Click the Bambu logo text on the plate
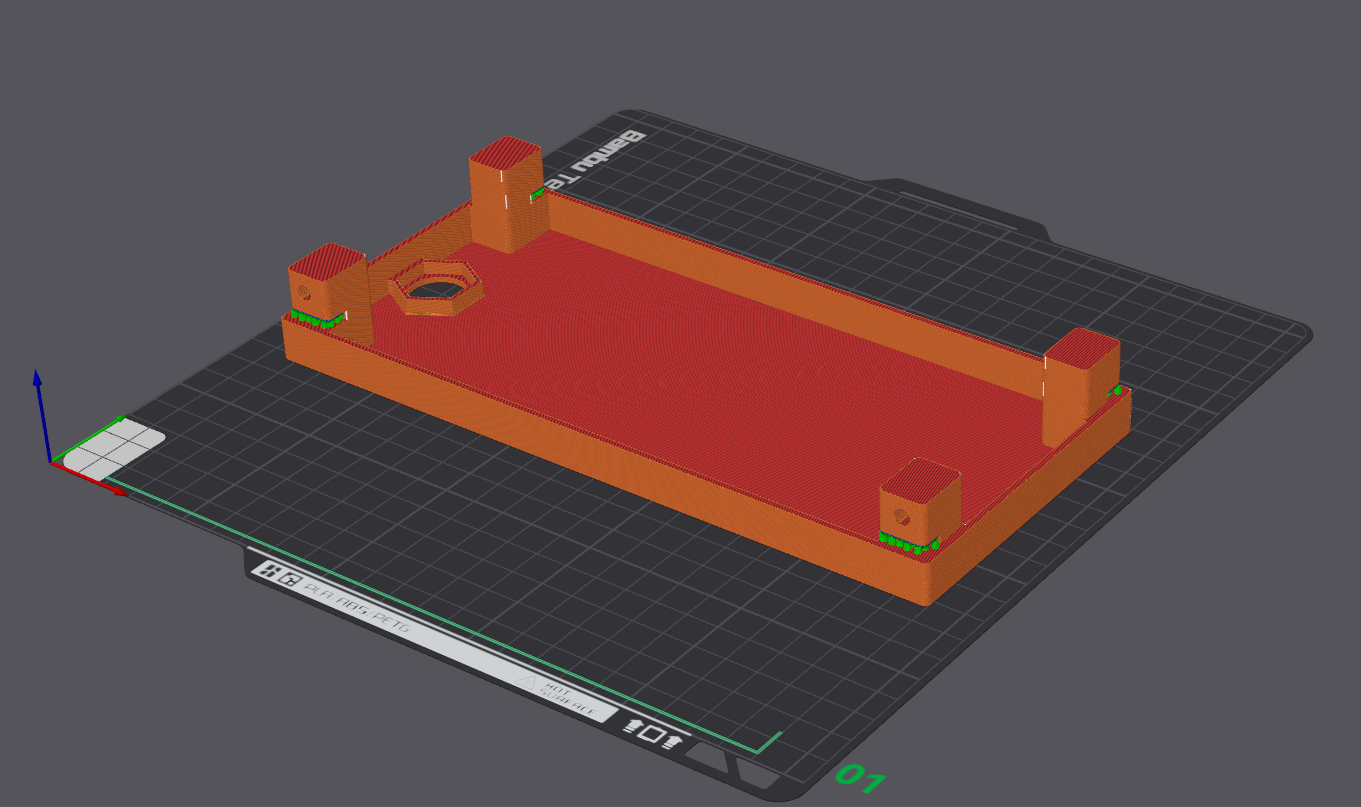The height and width of the screenshot is (807, 1361). [x=597, y=158]
